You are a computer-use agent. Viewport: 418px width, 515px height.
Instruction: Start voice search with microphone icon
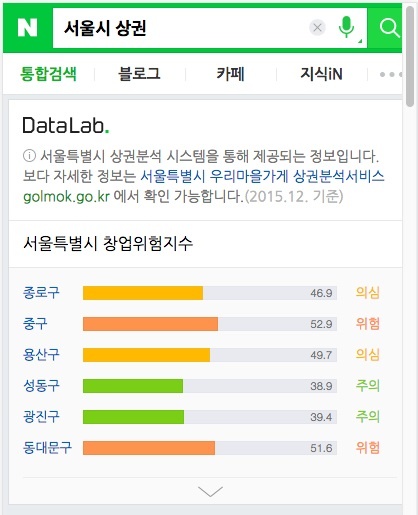347,27
